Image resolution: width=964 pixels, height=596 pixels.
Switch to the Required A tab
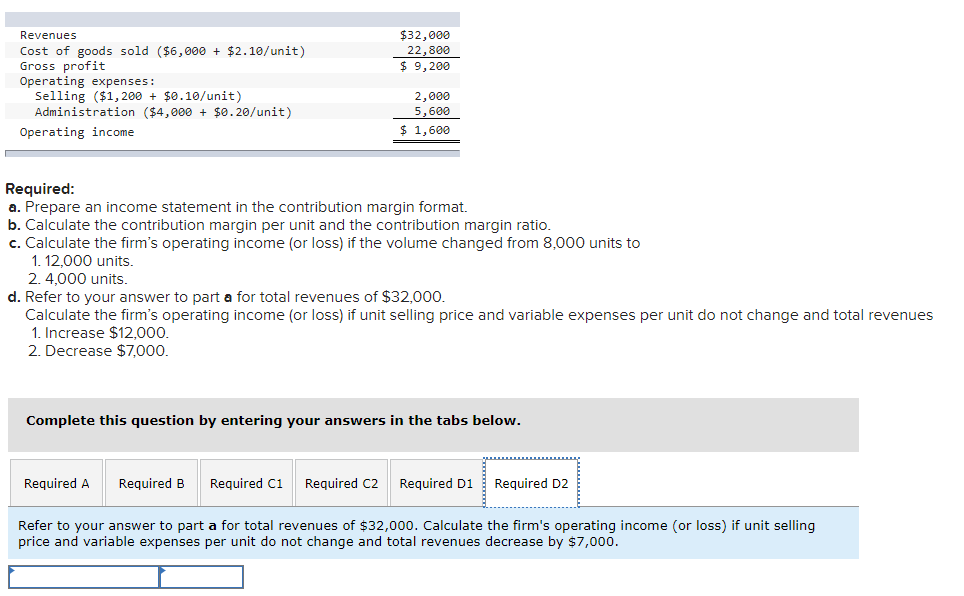click(x=56, y=483)
